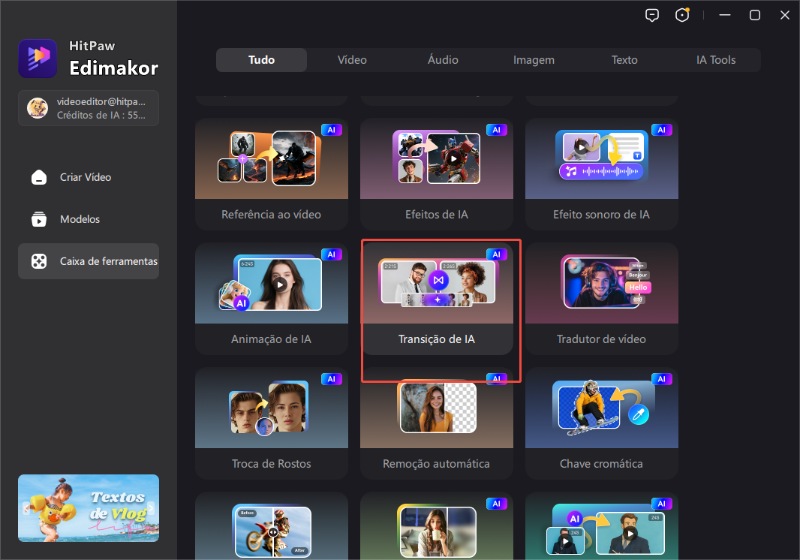Click the eyedropper icon on Chave cromática
Viewport: 800px width, 560px height.
click(639, 415)
